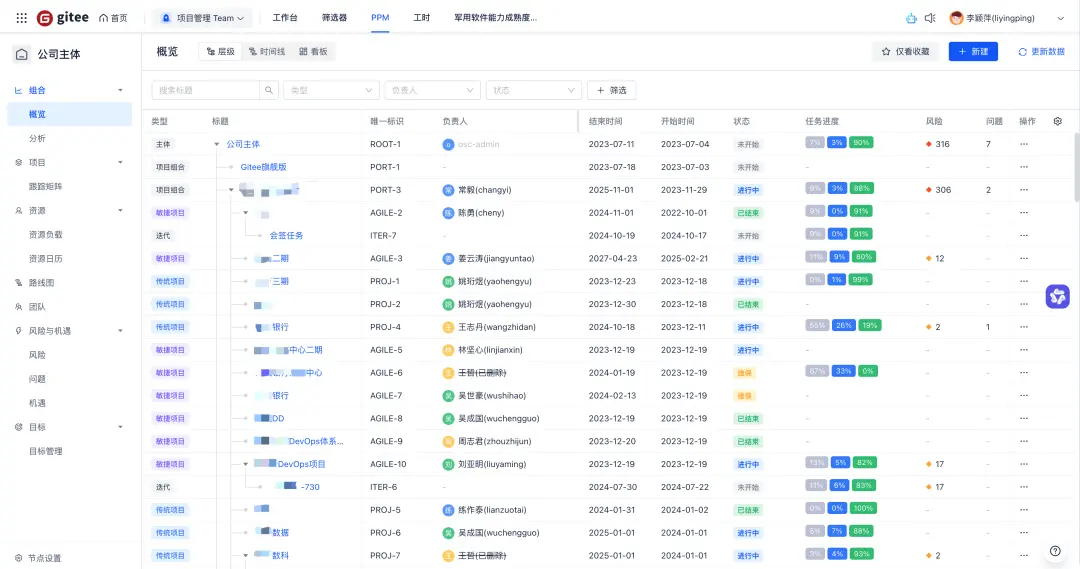Click the 90% green progress badge for ROOT-1

pyautogui.click(x=861, y=143)
